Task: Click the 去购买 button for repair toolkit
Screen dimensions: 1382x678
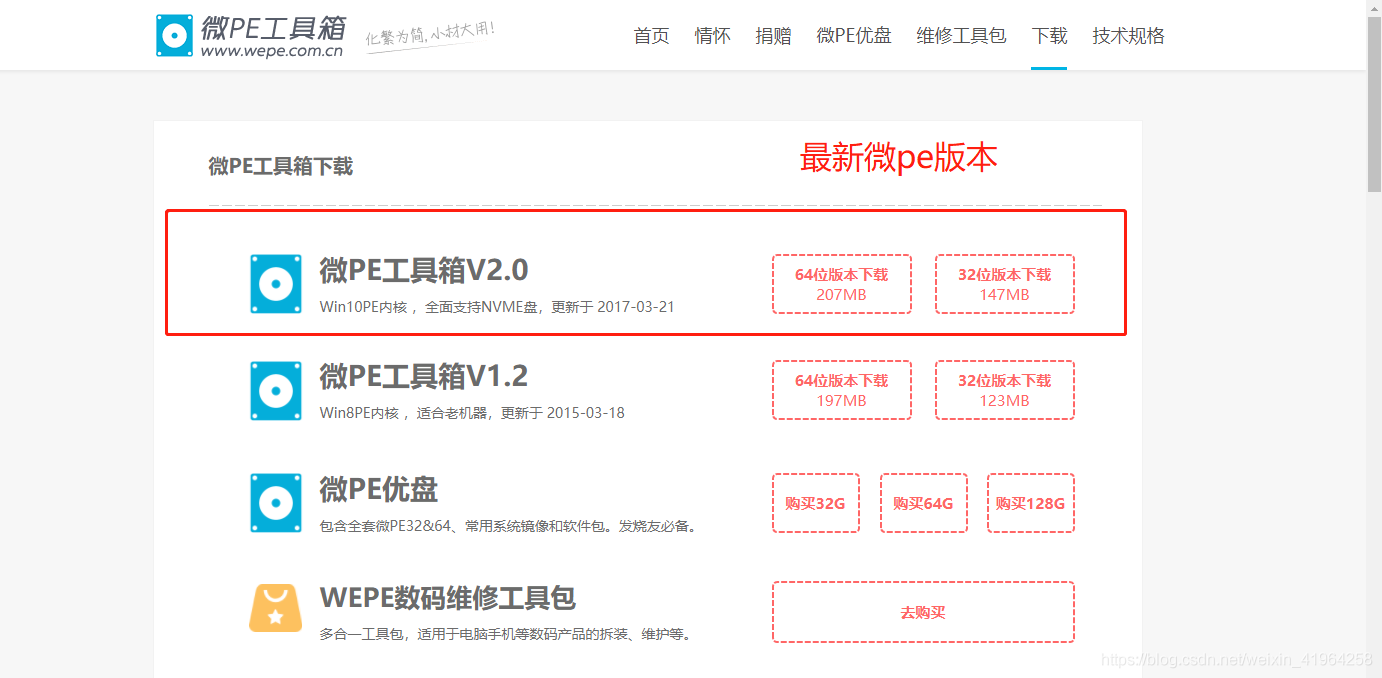Action: point(923,612)
